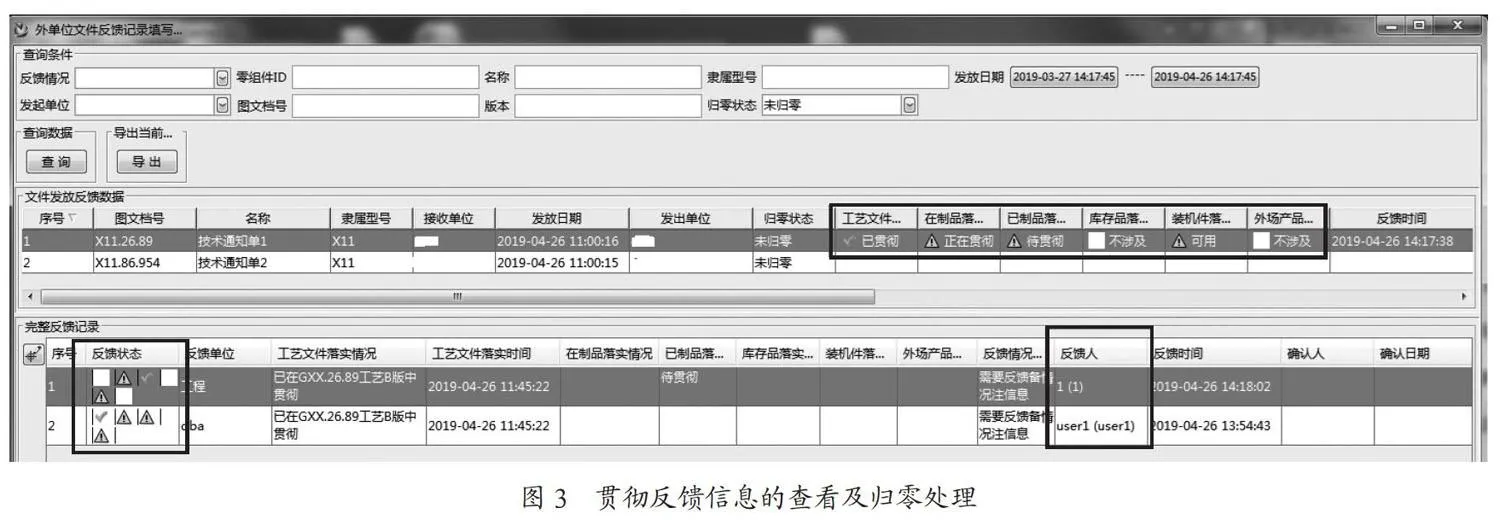Open the end date picker 2019-04-26 14:17:45
The width and height of the screenshot is (1500, 520).
(x=1205, y=77)
